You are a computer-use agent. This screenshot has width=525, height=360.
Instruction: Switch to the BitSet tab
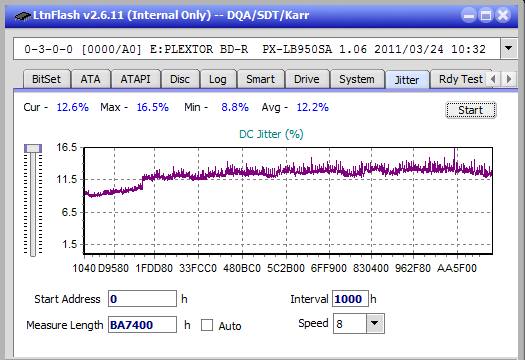coord(47,79)
